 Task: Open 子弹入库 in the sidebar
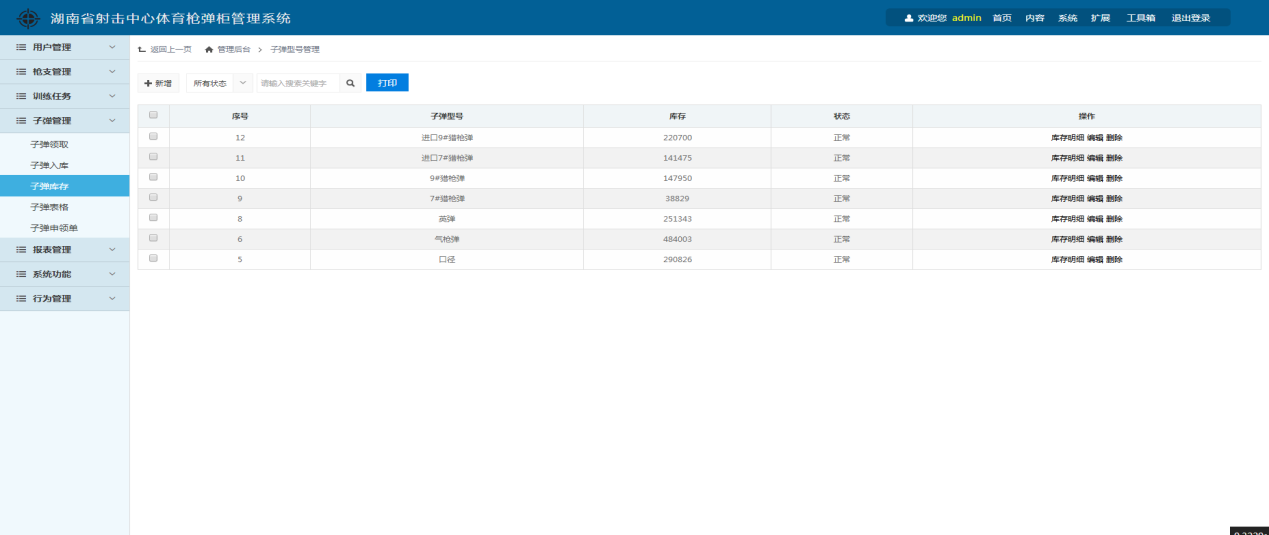tap(49, 165)
